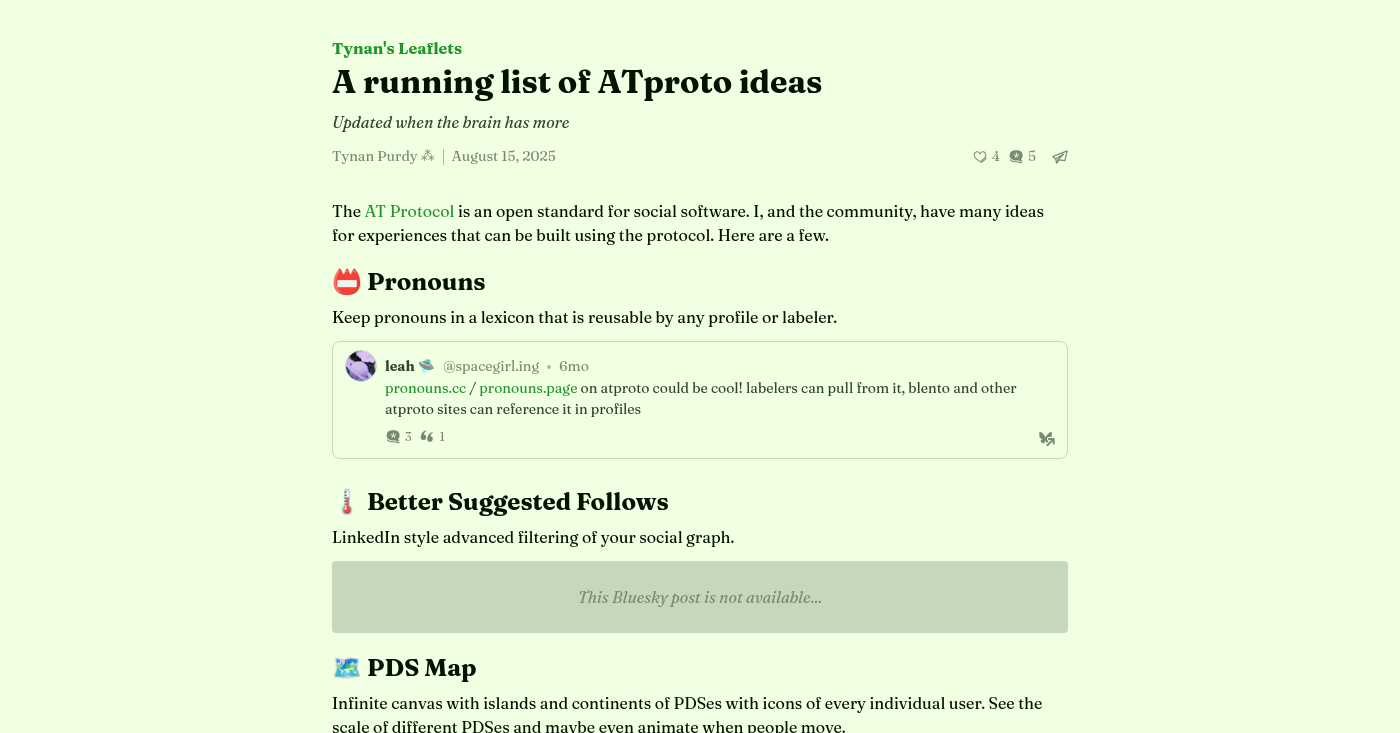The height and width of the screenshot is (733, 1400).
Task: Click the map emoji beside PDS Map
Action: 346,668
